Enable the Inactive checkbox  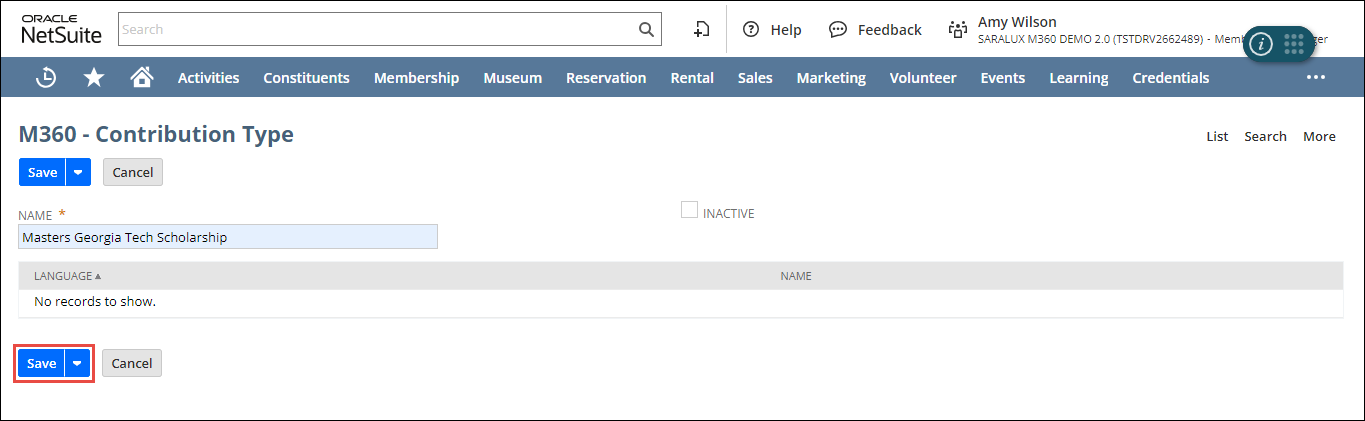[x=689, y=210]
